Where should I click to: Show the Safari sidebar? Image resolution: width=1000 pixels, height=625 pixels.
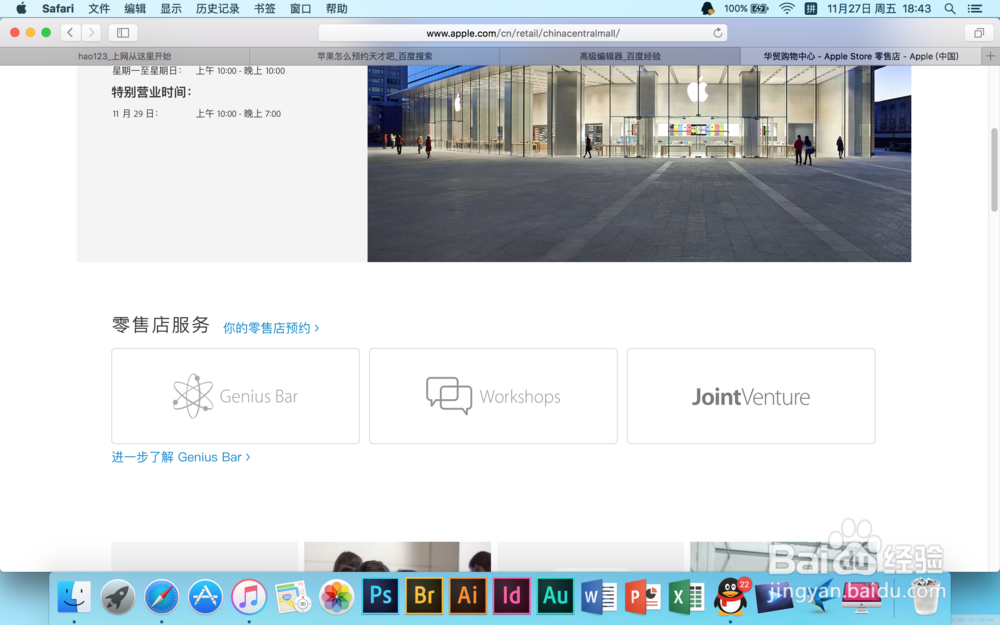tap(123, 33)
